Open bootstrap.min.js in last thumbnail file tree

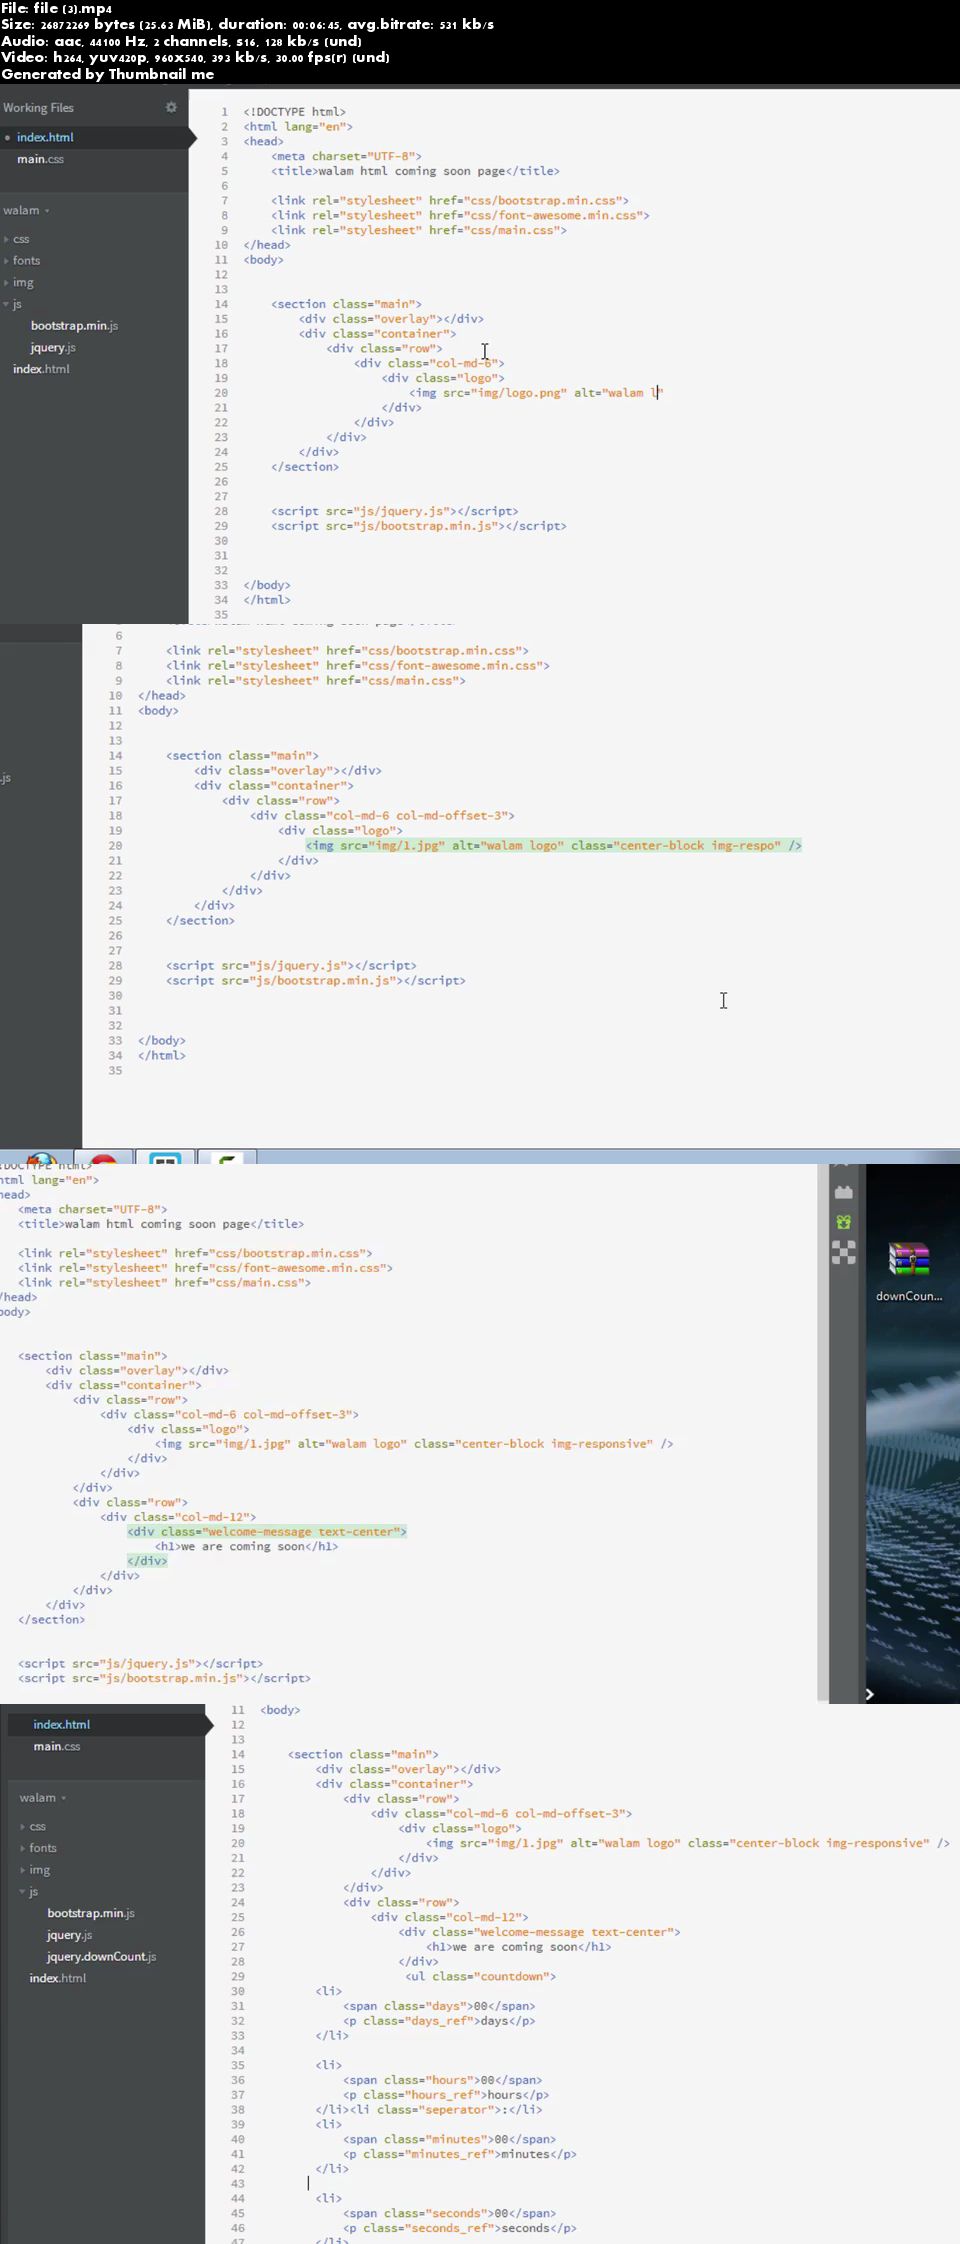coord(90,1913)
